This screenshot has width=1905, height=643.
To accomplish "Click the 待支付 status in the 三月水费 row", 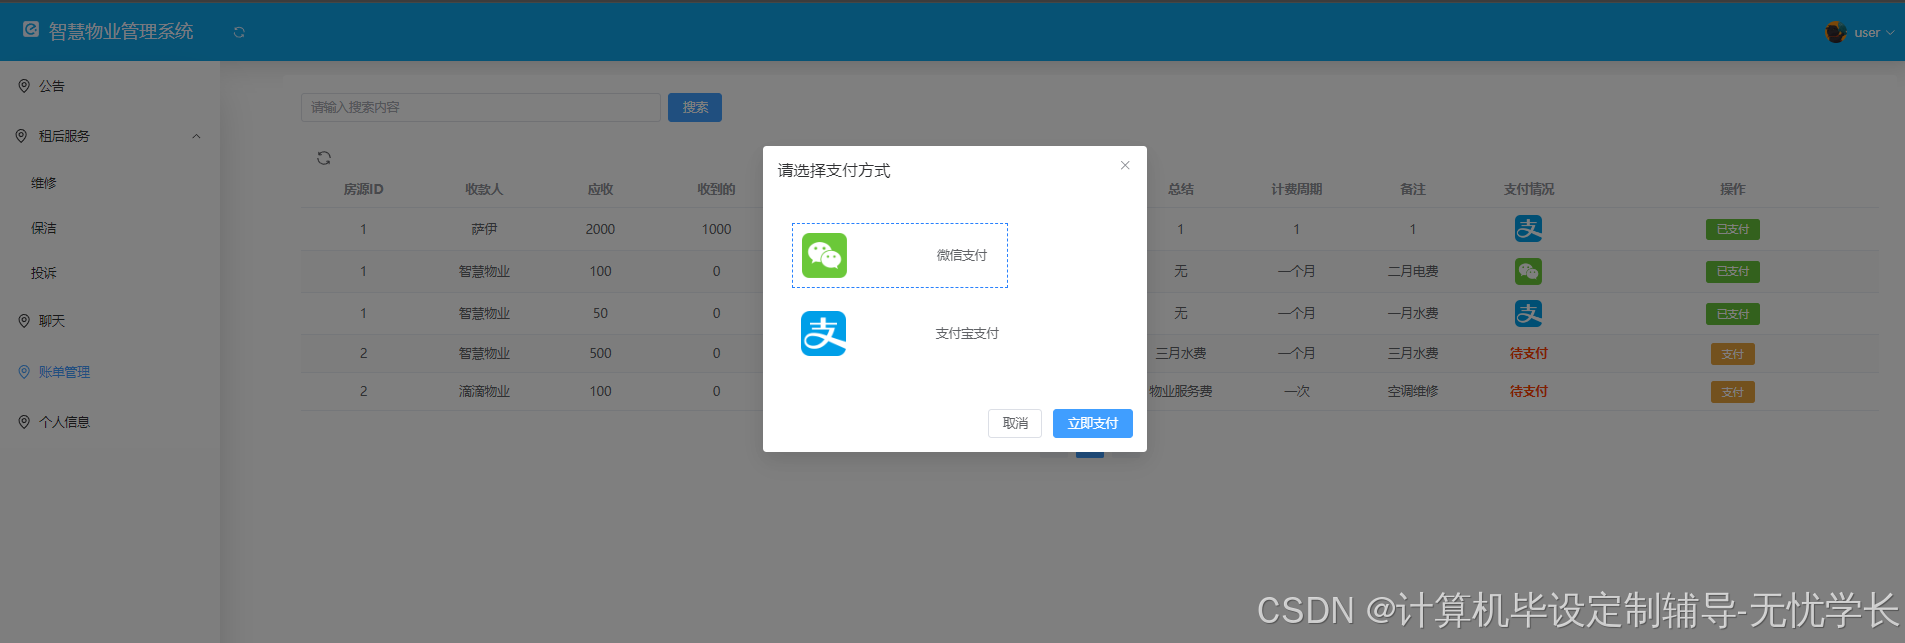I will [1528, 353].
